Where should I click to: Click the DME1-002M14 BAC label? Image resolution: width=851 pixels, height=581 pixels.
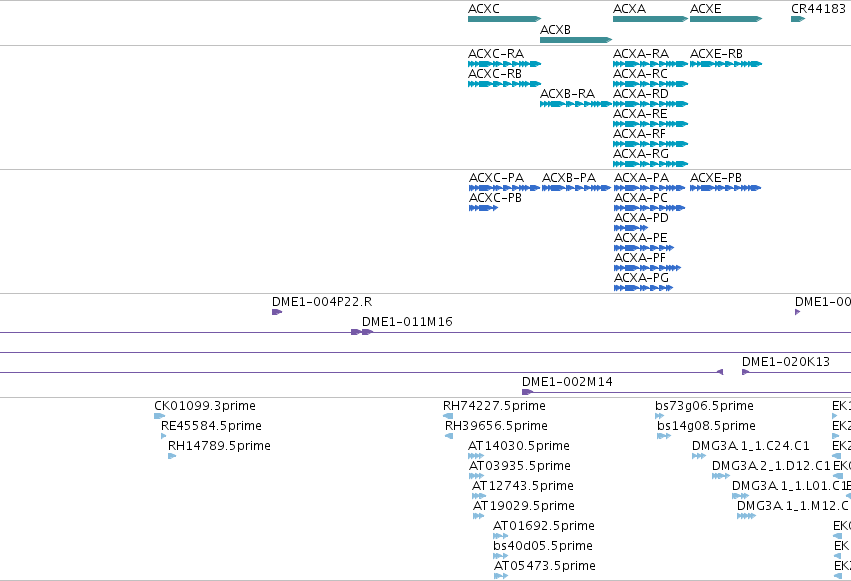click(x=567, y=382)
